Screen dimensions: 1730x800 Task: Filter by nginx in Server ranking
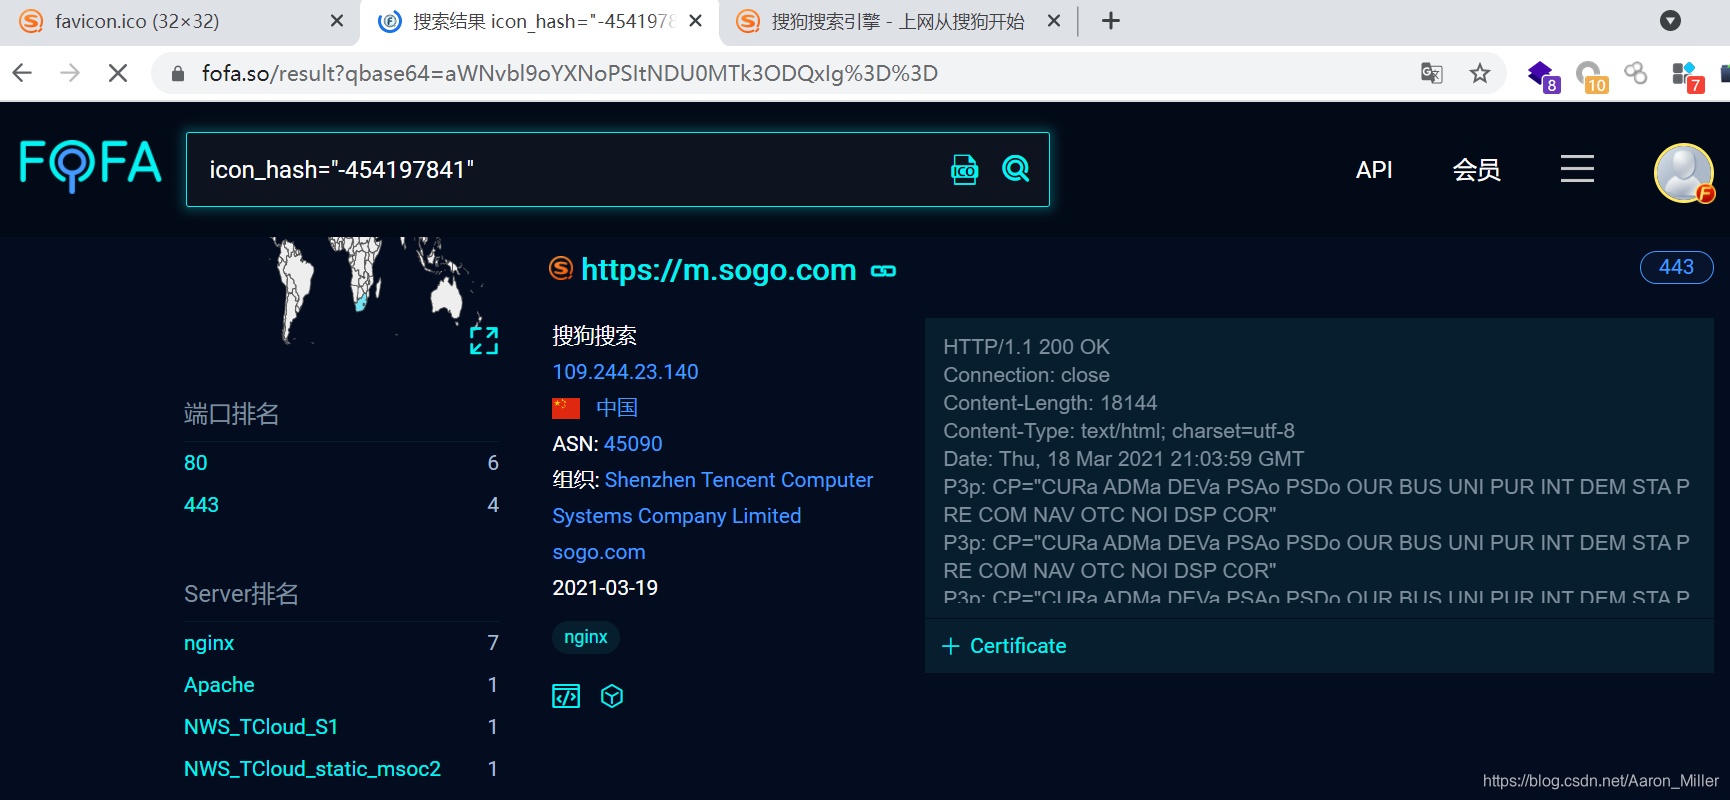coord(209,643)
